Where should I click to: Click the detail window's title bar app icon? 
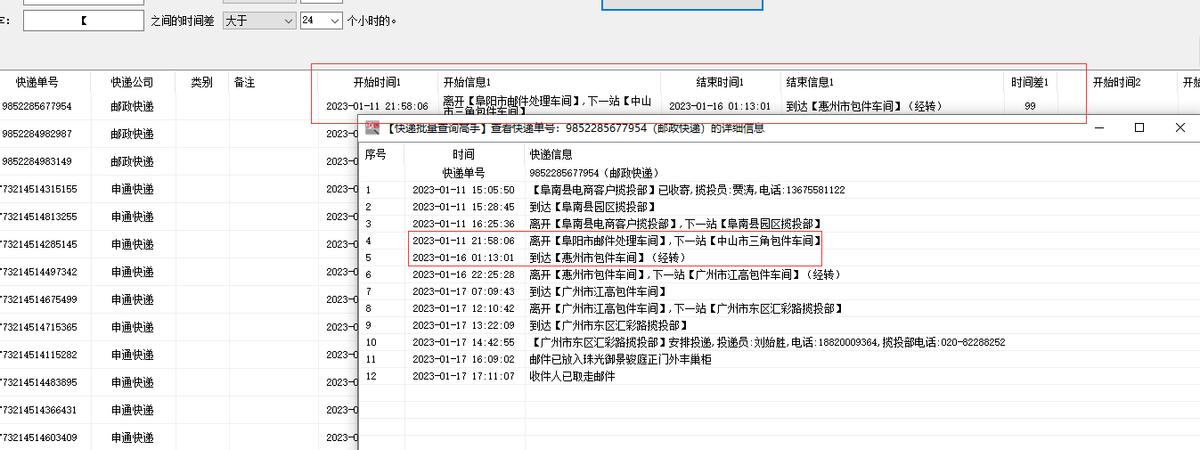[372, 127]
